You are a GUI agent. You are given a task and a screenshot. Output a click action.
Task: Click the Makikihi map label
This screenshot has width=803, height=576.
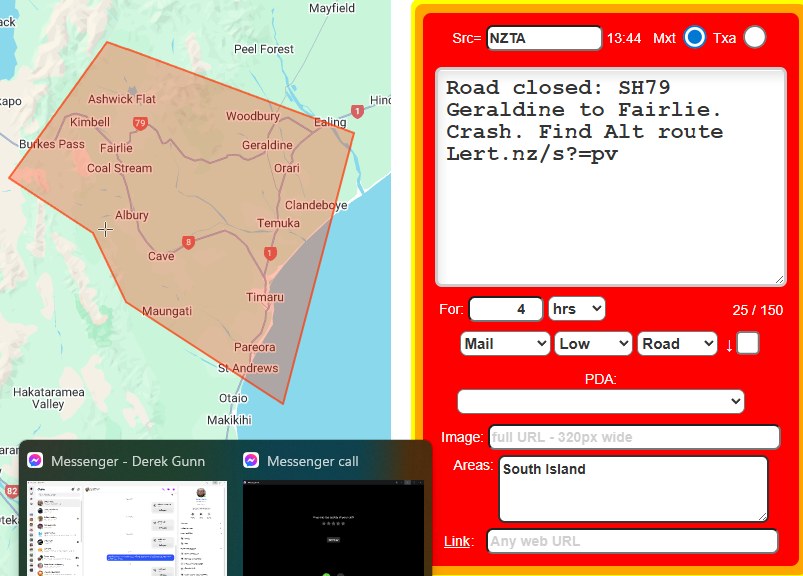(x=229, y=420)
